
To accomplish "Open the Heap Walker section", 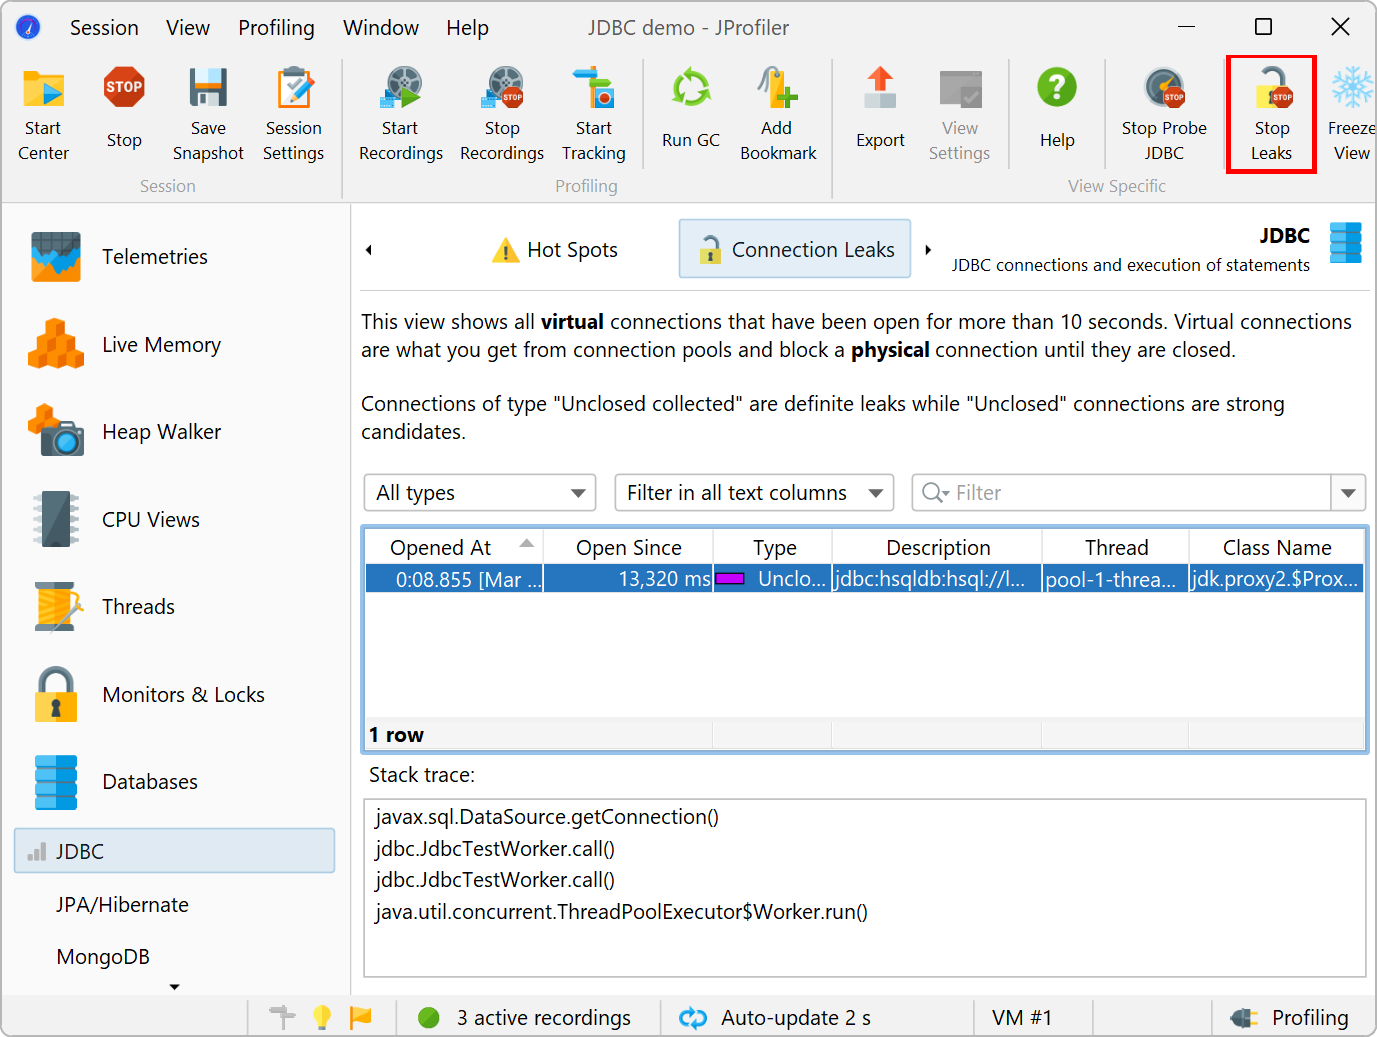I will click(x=161, y=432).
